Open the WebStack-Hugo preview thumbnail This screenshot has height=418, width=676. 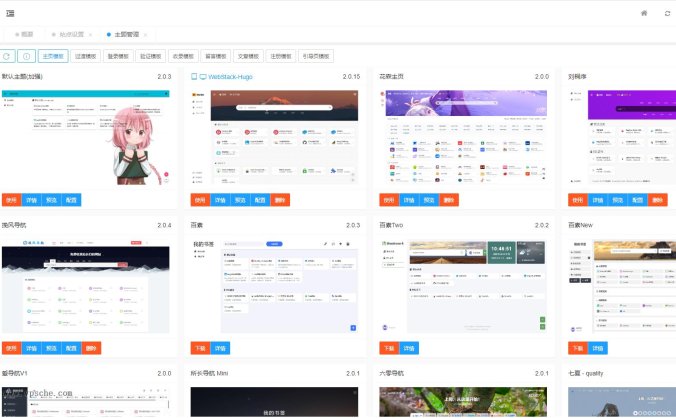click(x=274, y=137)
